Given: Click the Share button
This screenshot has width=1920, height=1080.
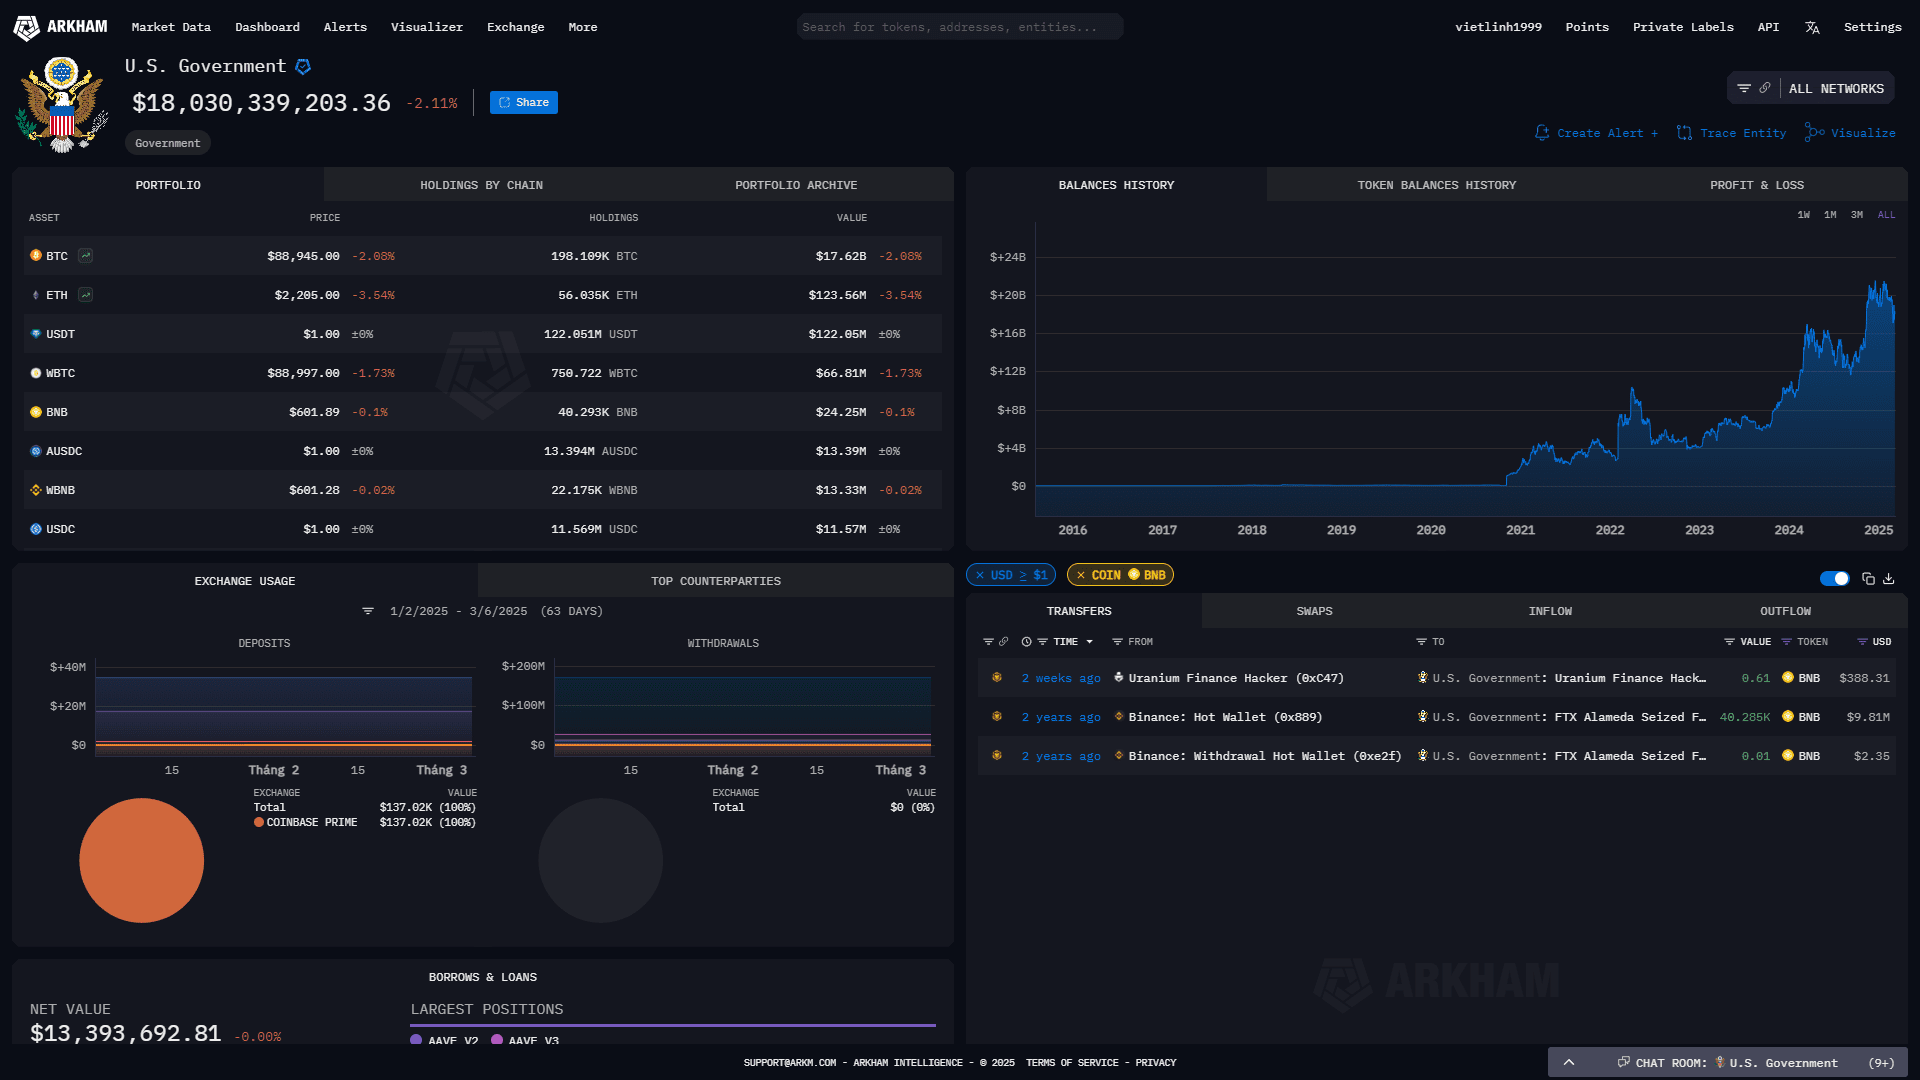Looking at the screenshot, I should (x=524, y=102).
